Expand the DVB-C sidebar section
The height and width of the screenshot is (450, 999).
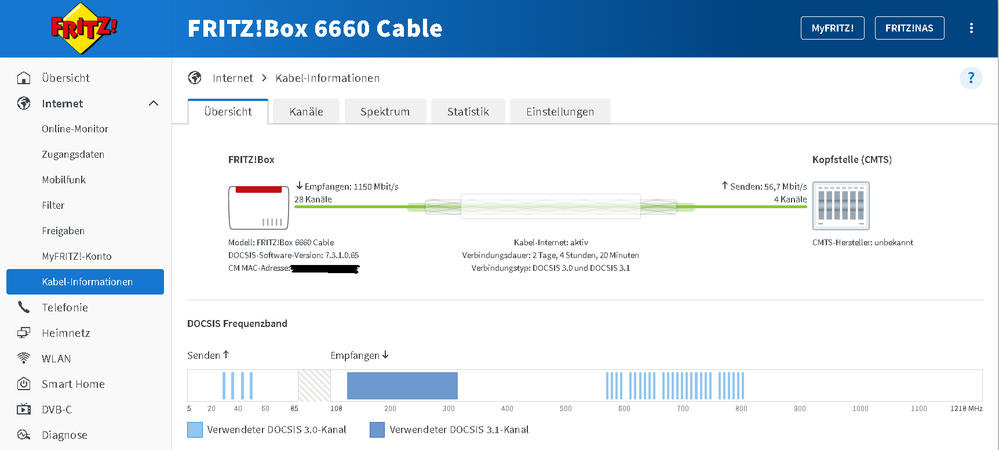(57, 409)
